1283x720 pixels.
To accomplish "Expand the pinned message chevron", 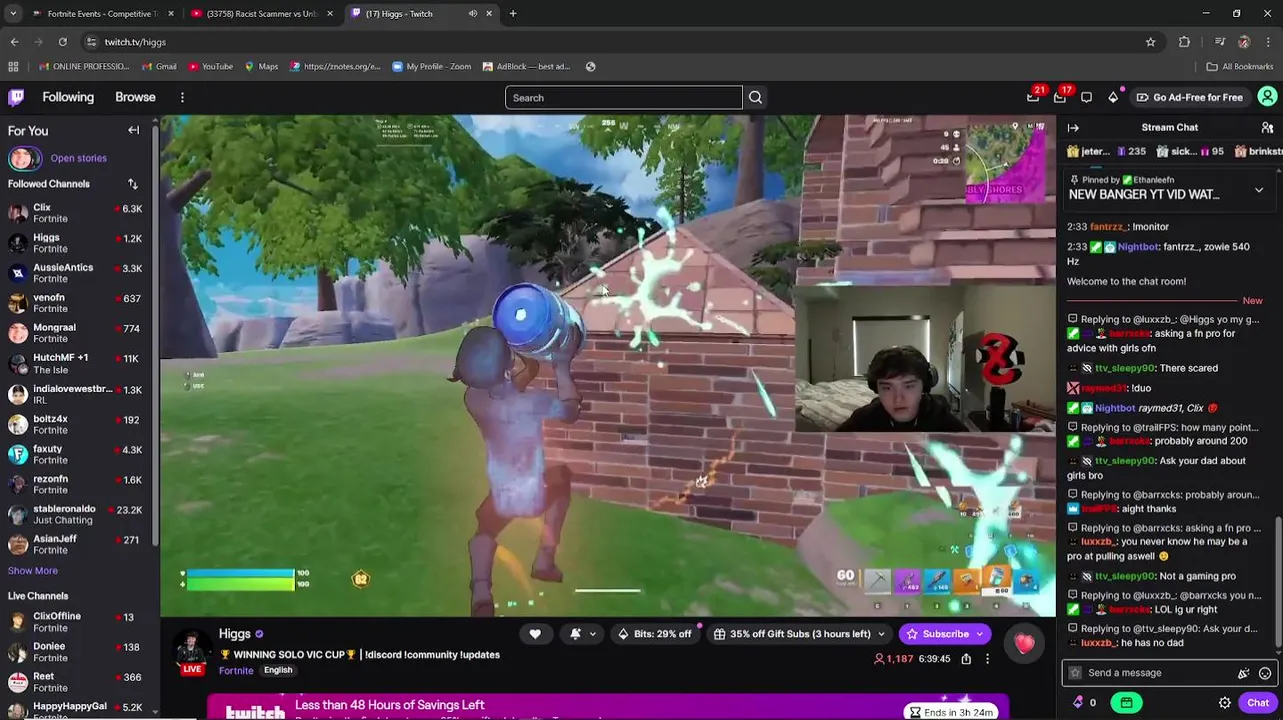I will click(x=1259, y=190).
